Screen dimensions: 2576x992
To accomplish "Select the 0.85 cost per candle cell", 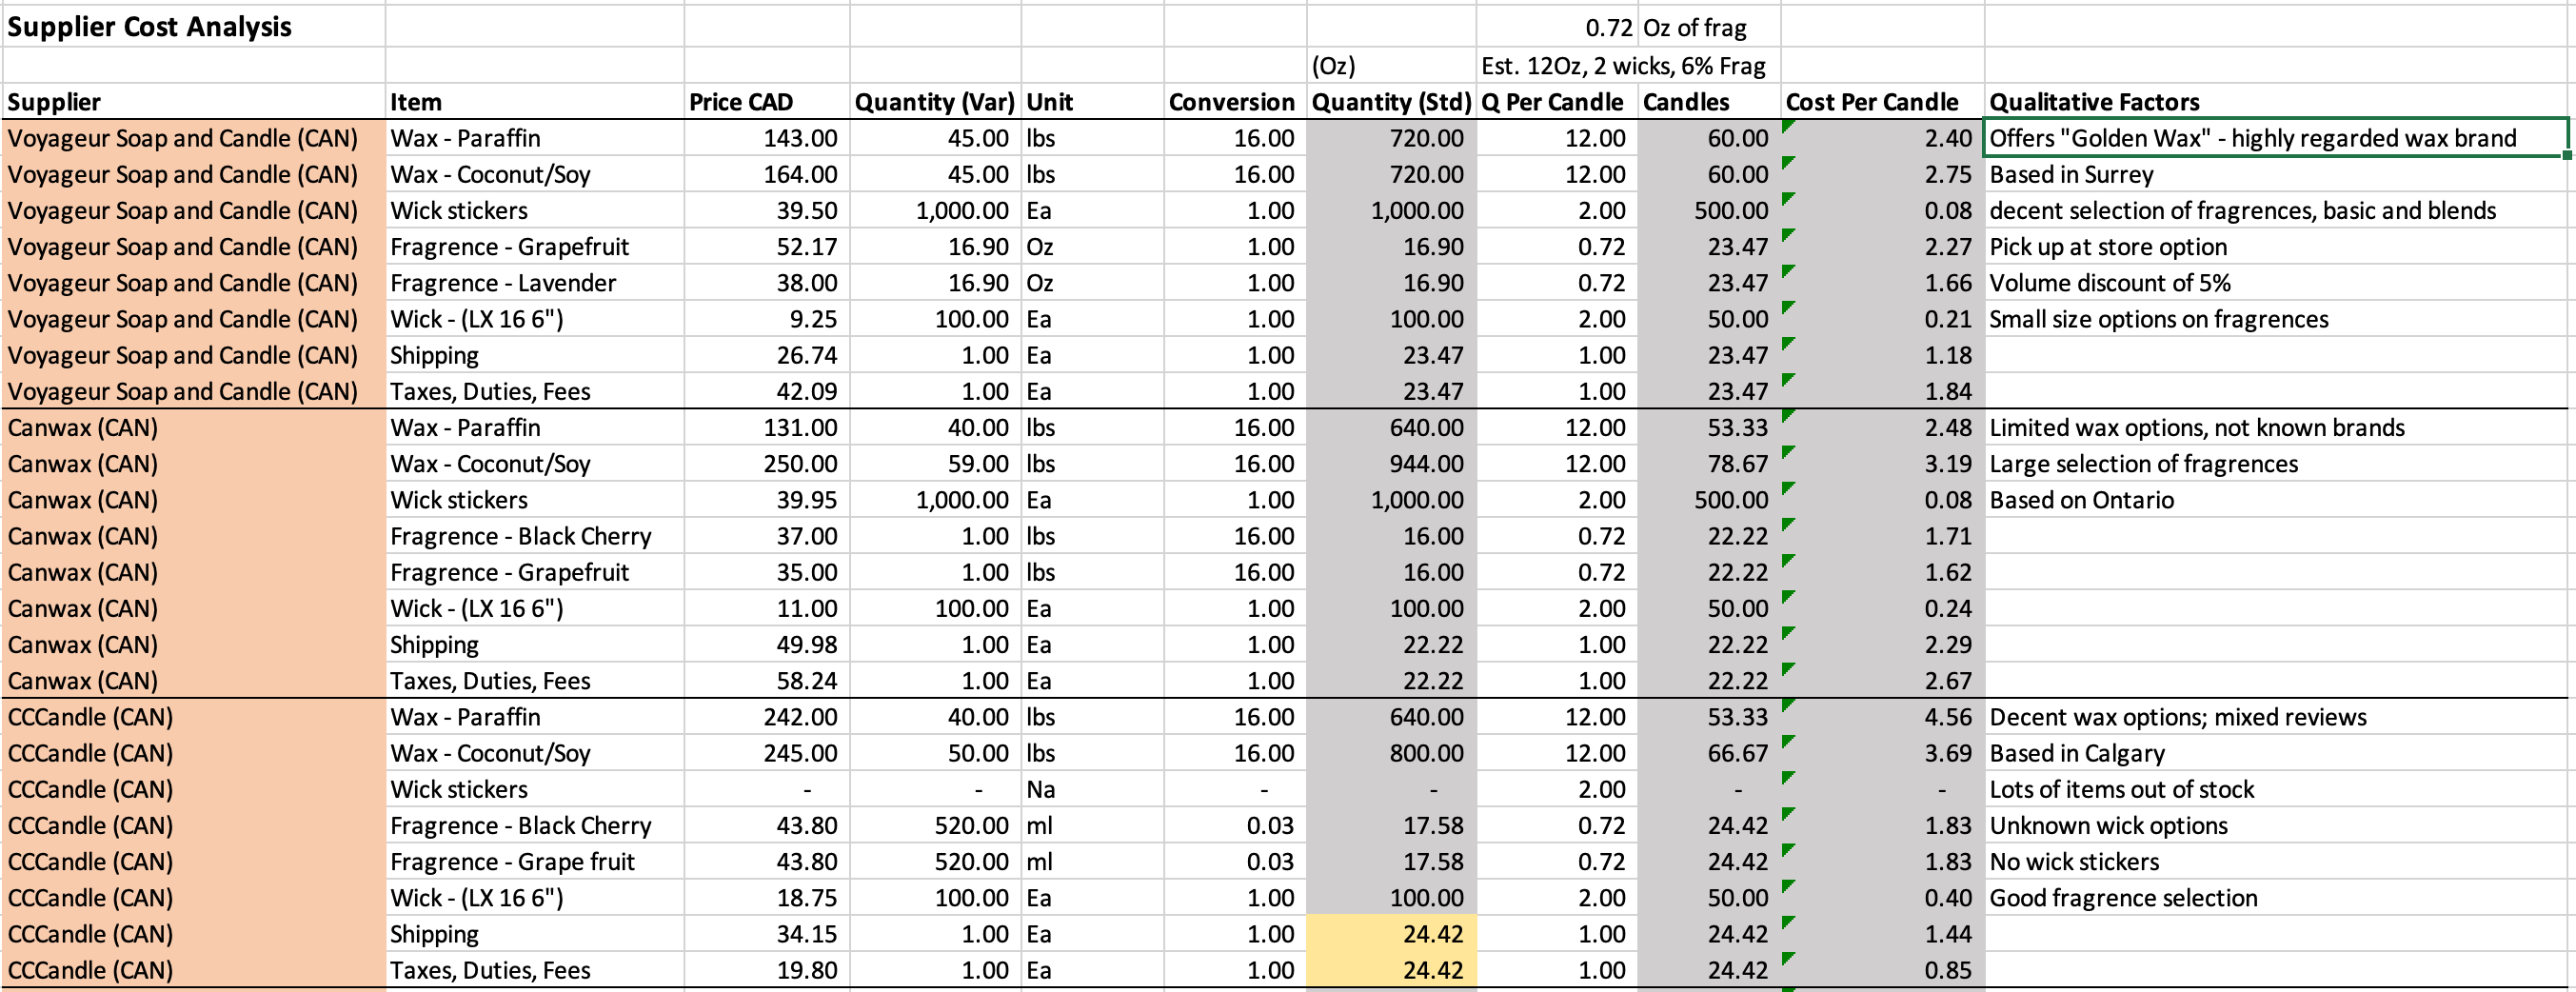I will [1882, 970].
